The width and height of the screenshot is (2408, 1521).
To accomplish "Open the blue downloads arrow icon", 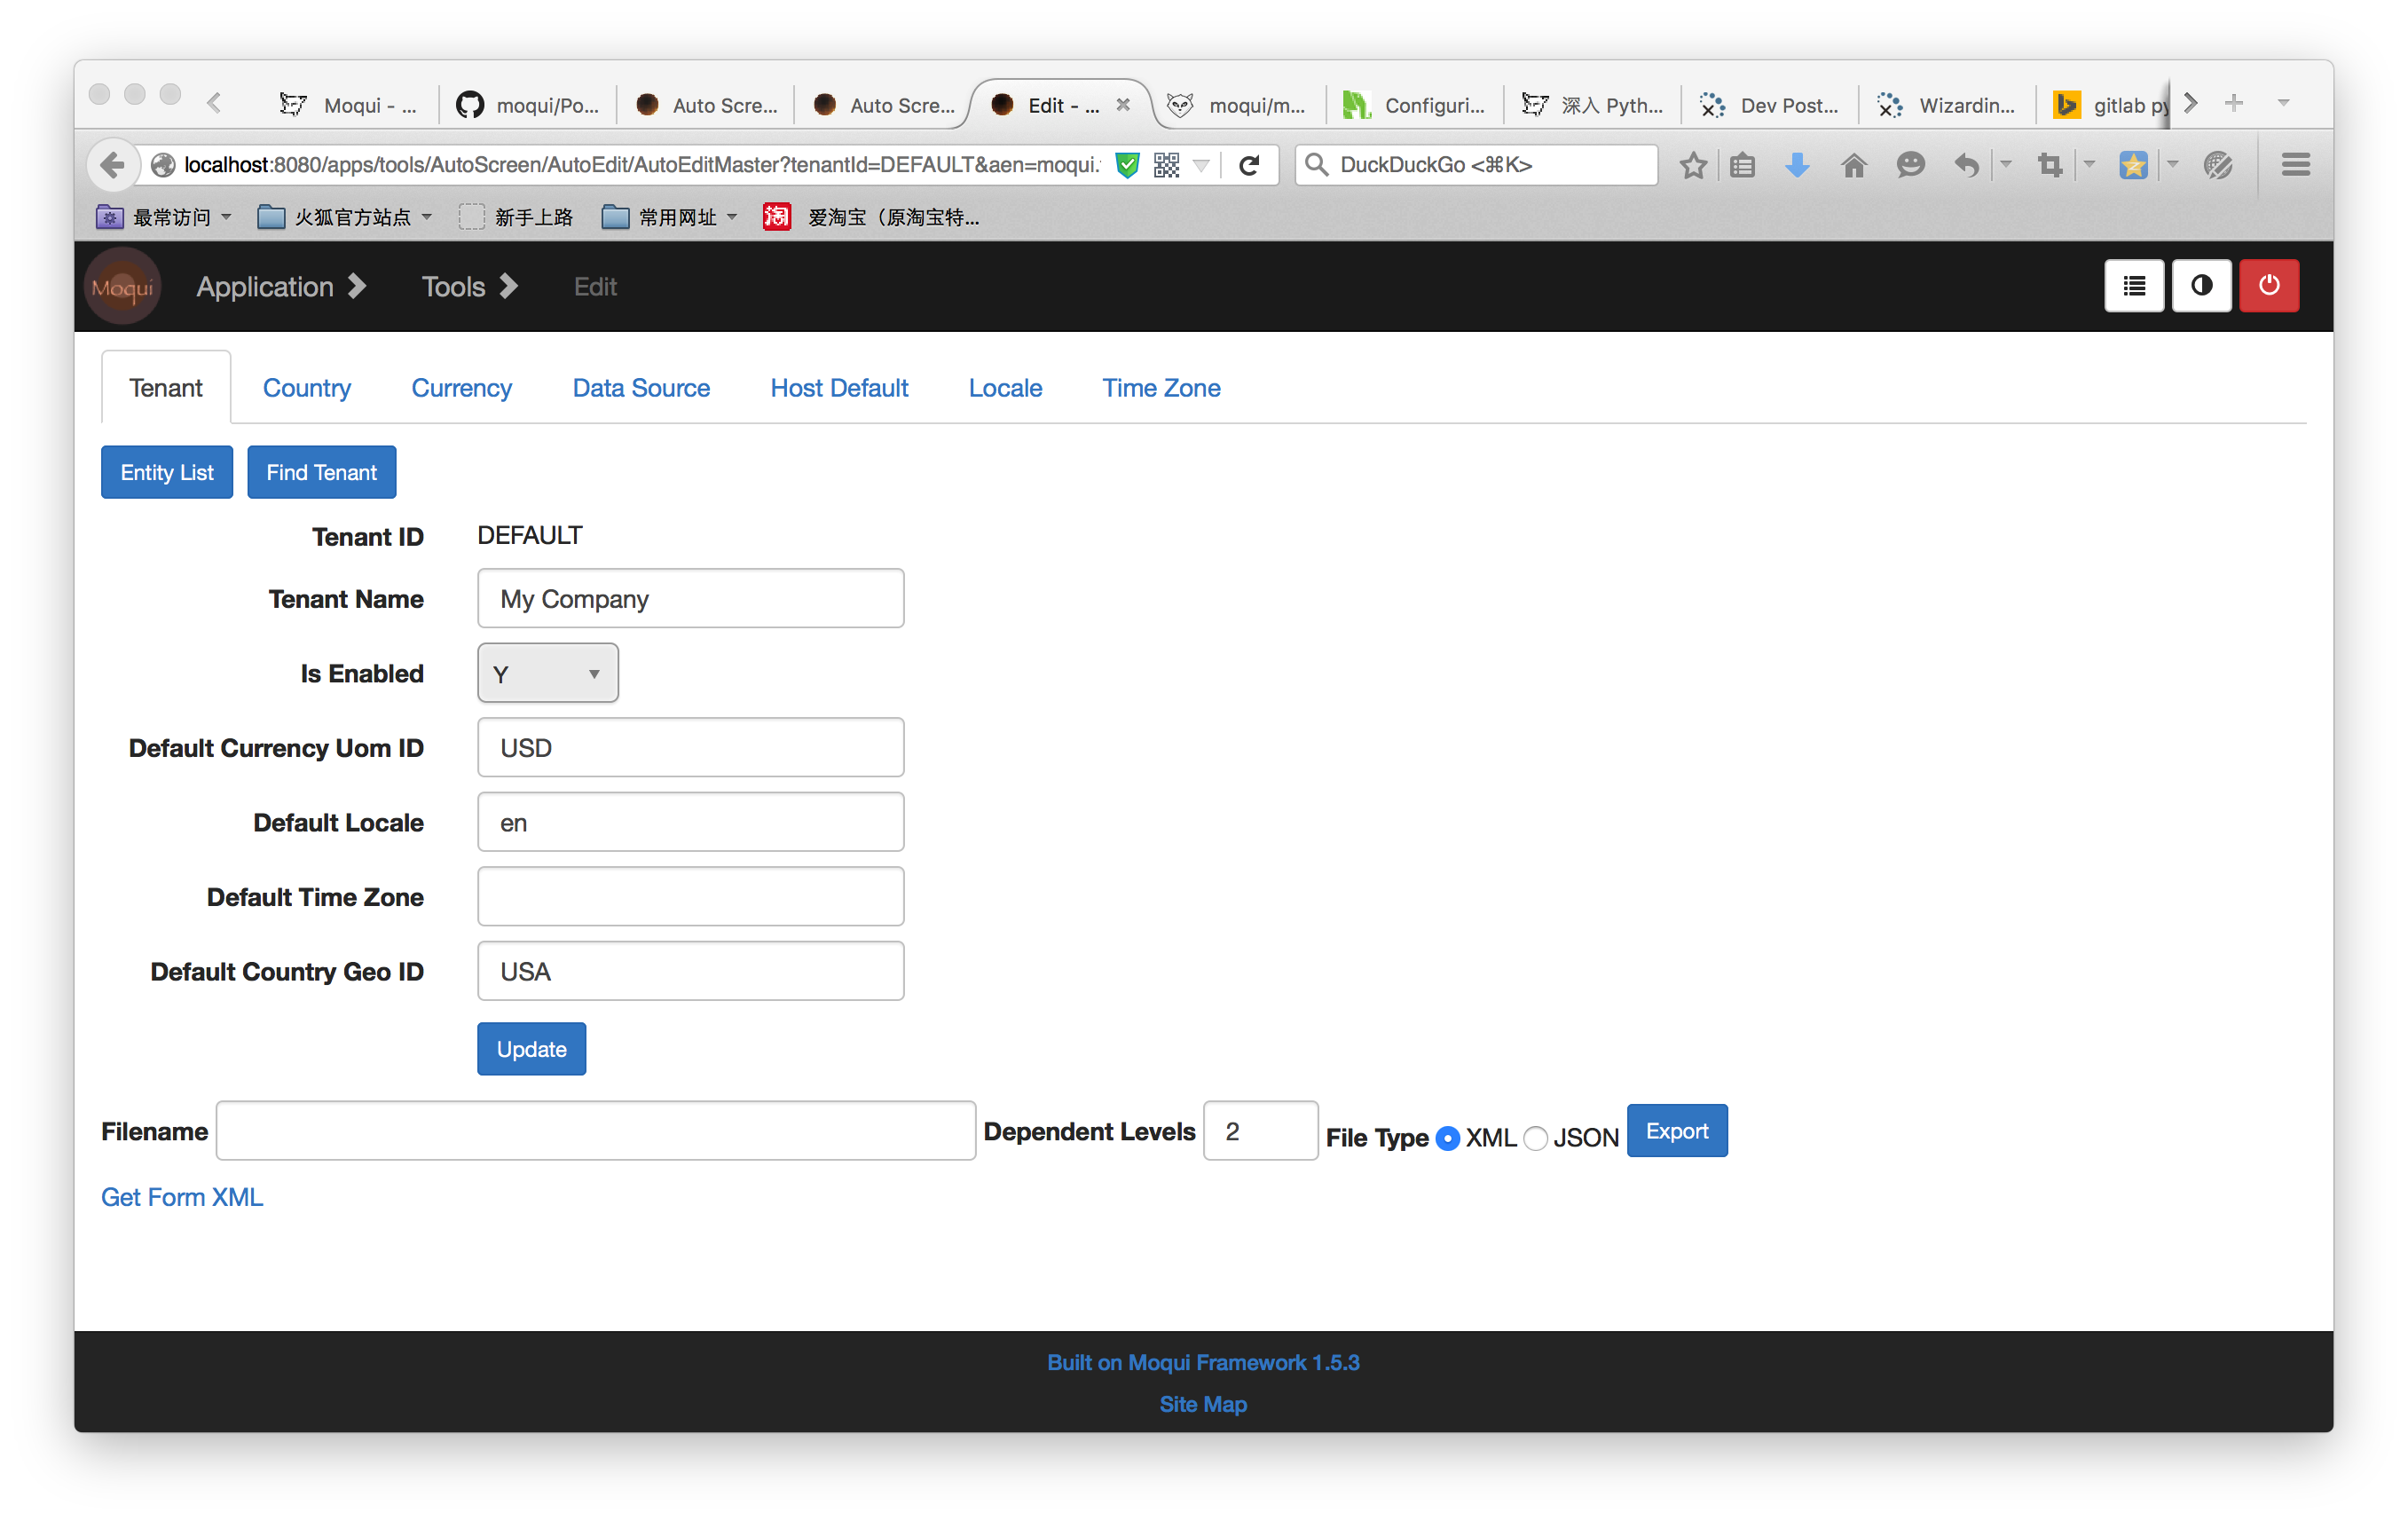I will coord(1797,165).
